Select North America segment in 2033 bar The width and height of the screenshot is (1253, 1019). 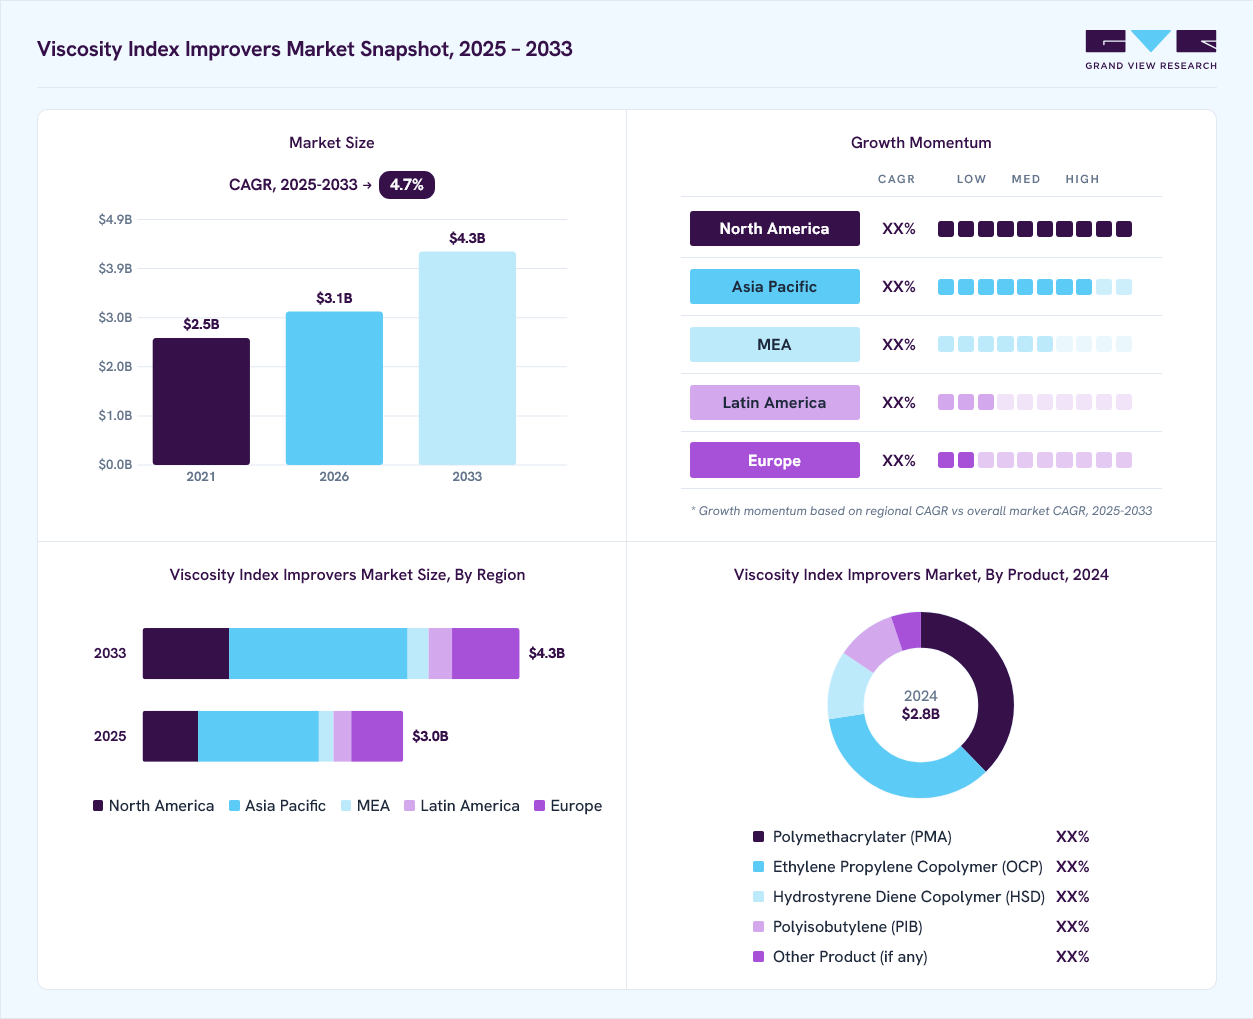pos(186,654)
